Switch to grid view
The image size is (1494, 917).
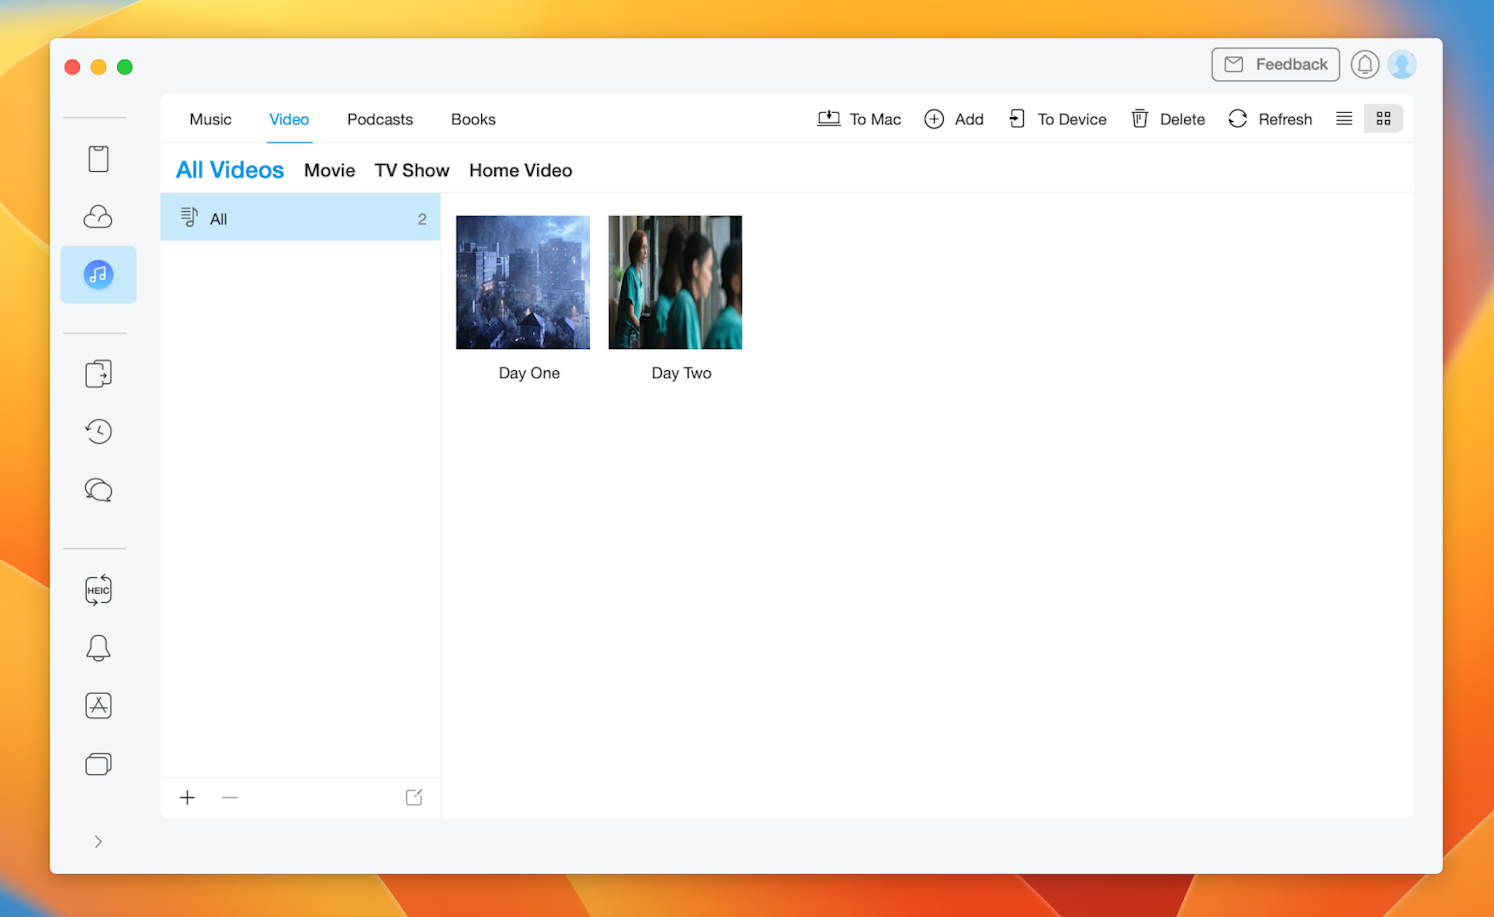pyautogui.click(x=1383, y=119)
